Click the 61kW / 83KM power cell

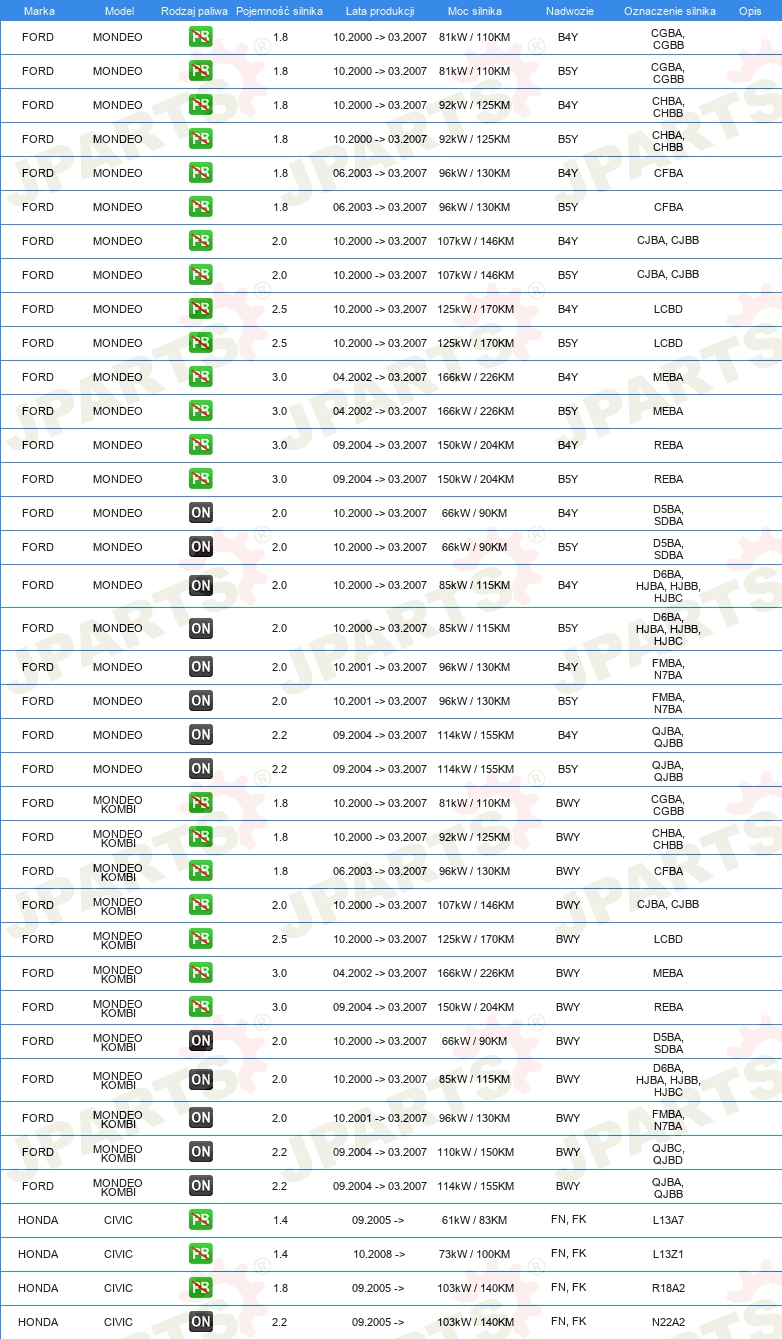coord(475,1221)
